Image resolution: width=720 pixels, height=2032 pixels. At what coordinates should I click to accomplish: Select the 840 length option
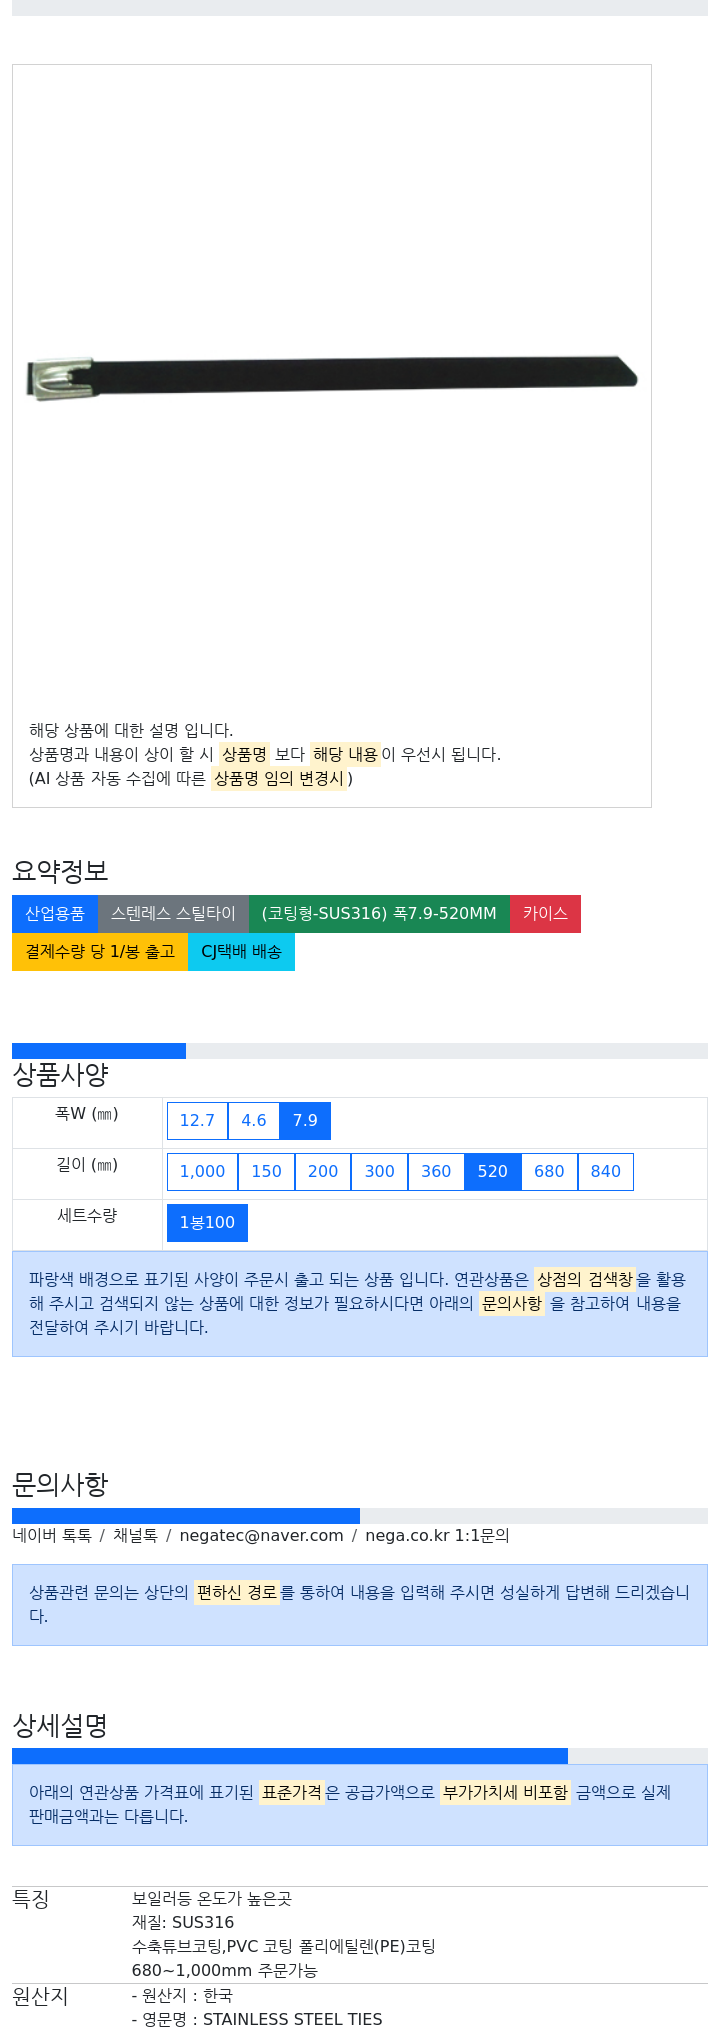pyautogui.click(x=606, y=1171)
